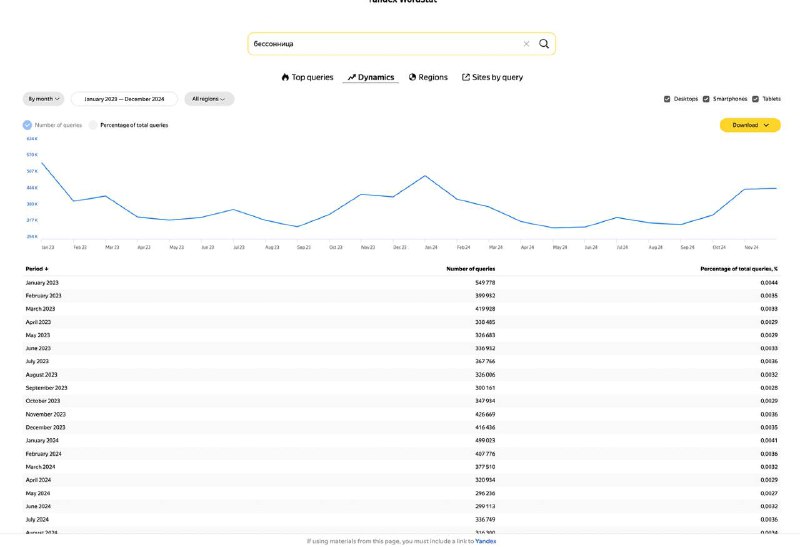Open the All regions dropdown
Viewport: 800px width, 547px height.
coord(209,99)
